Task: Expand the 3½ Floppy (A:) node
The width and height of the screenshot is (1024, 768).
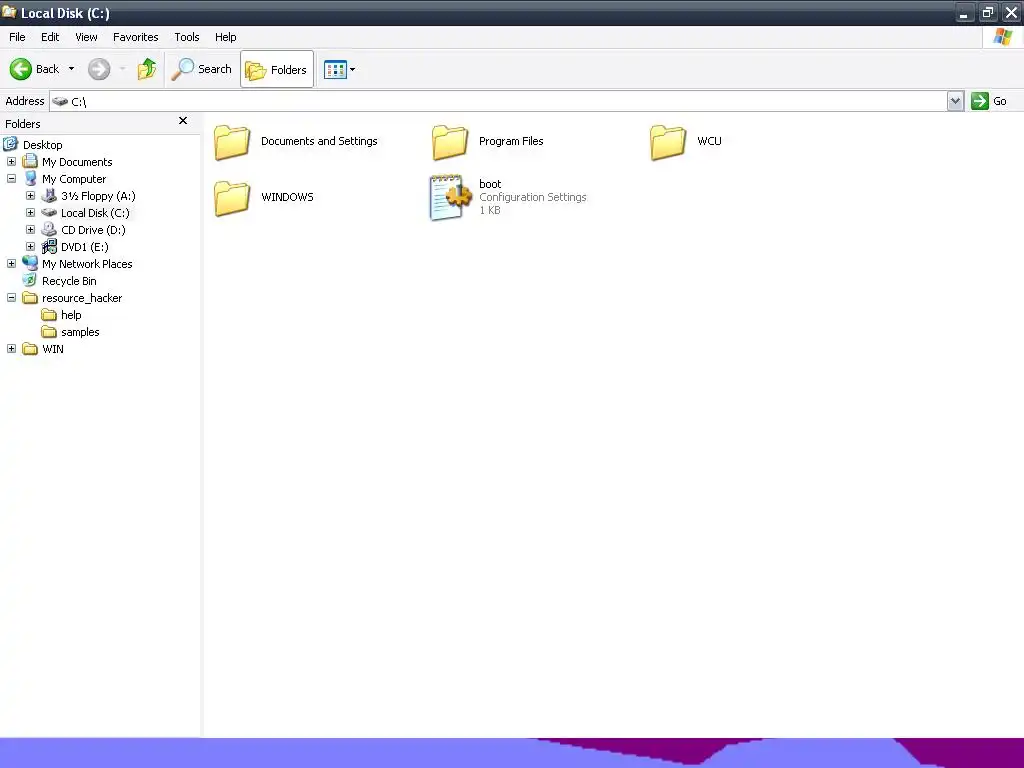Action: (x=30, y=195)
